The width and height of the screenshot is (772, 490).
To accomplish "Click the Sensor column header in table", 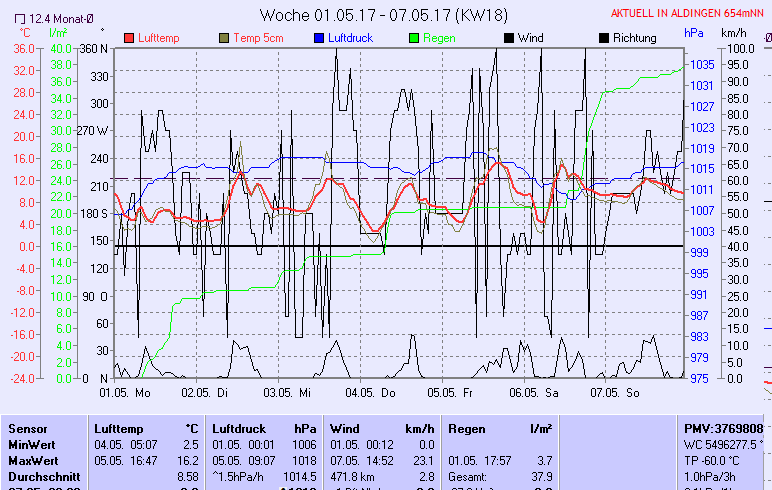I will [x=28, y=428].
